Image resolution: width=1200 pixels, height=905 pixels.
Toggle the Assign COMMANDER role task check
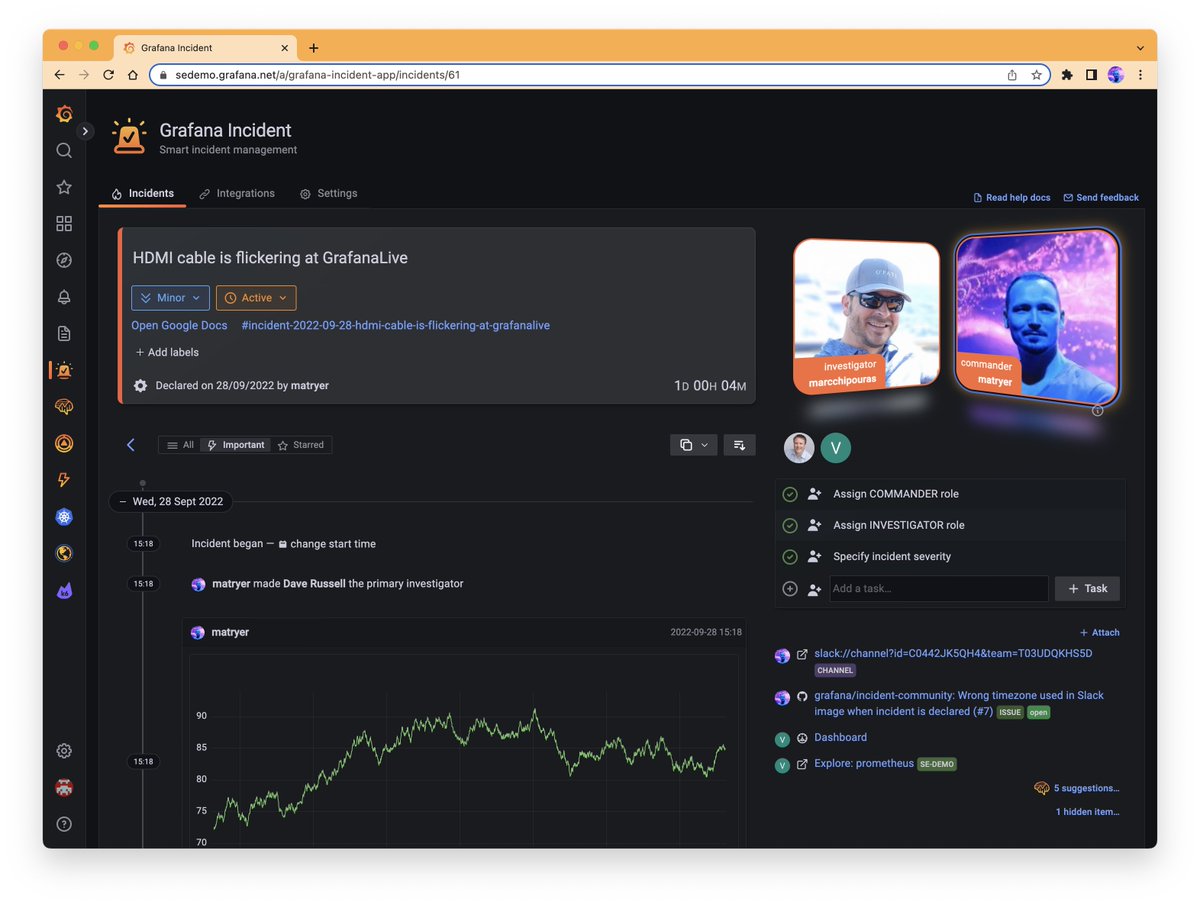pos(789,494)
